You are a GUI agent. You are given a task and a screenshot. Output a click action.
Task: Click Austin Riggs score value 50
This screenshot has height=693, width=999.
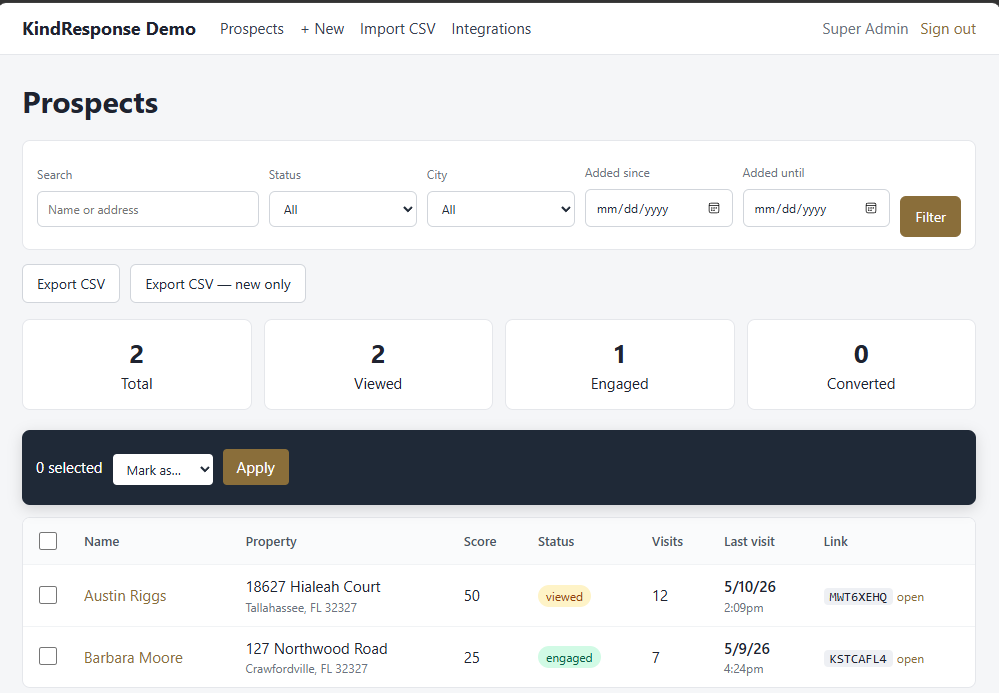pyautogui.click(x=471, y=596)
